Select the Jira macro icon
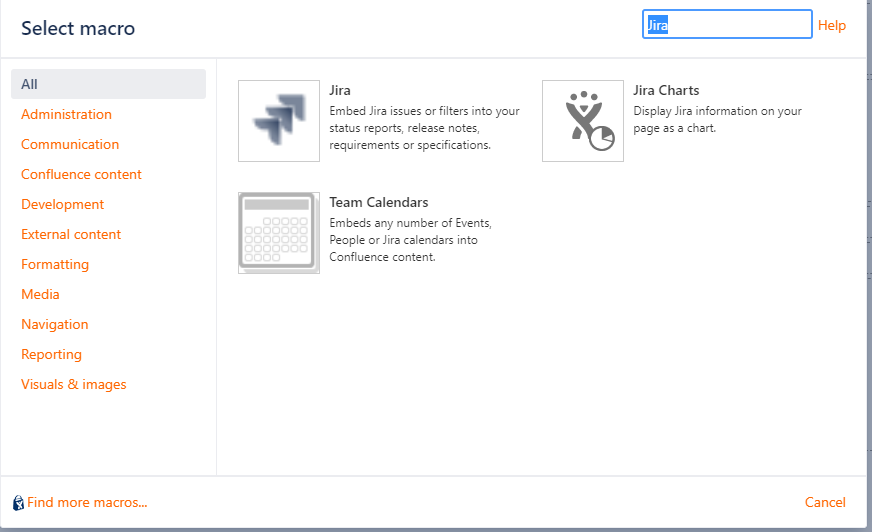This screenshot has width=872, height=532. coord(279,121)
